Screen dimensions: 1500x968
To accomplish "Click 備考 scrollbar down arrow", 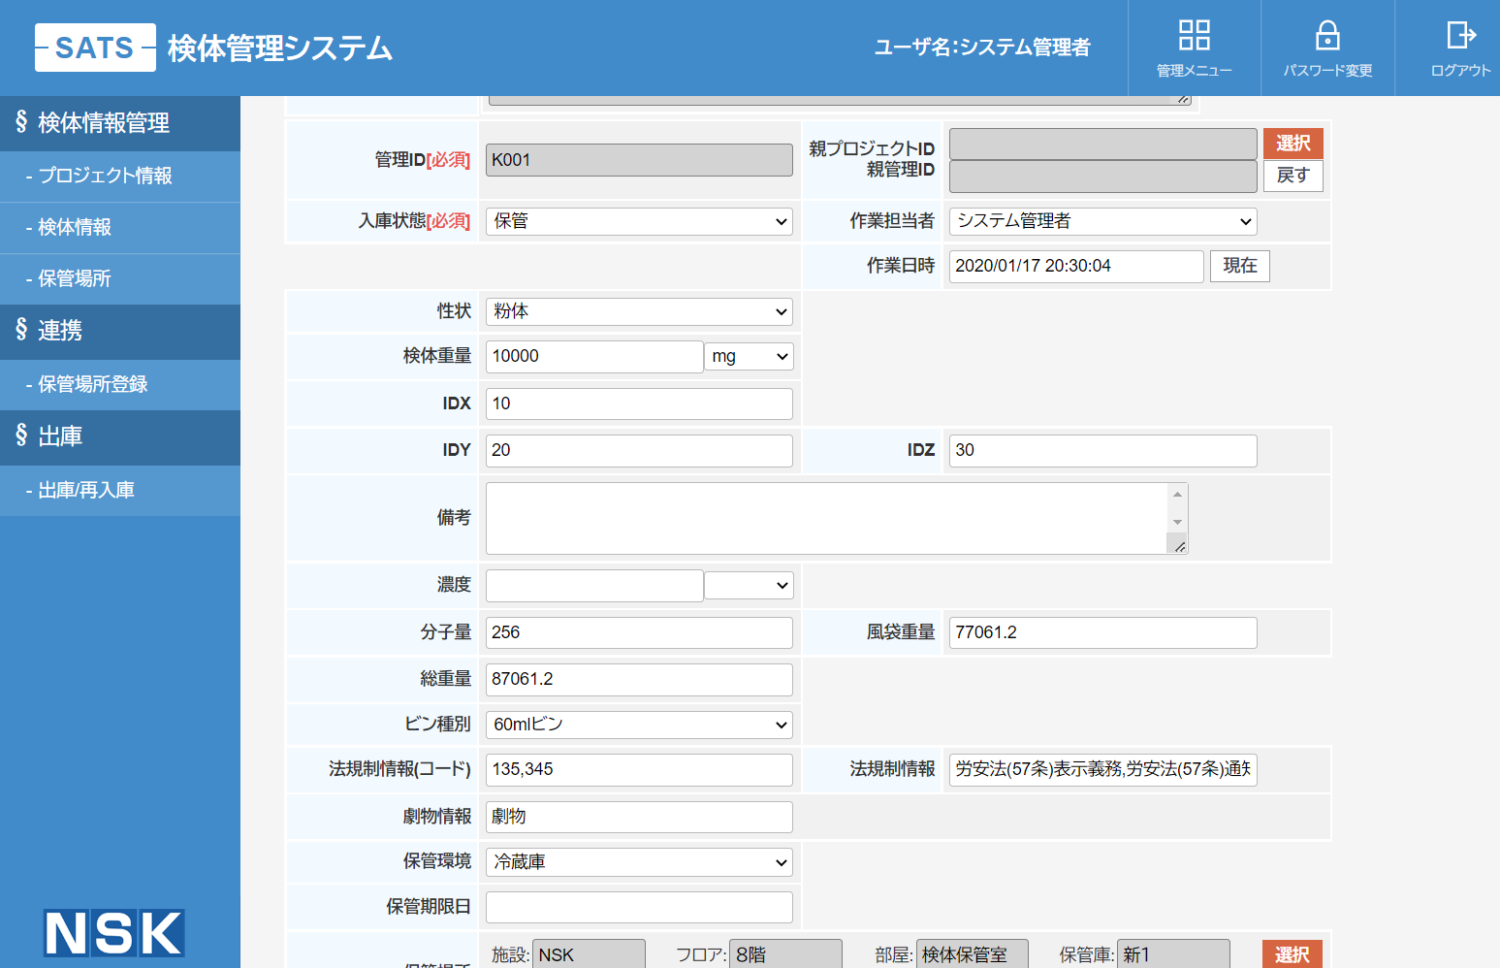I will click(1178, 522).
